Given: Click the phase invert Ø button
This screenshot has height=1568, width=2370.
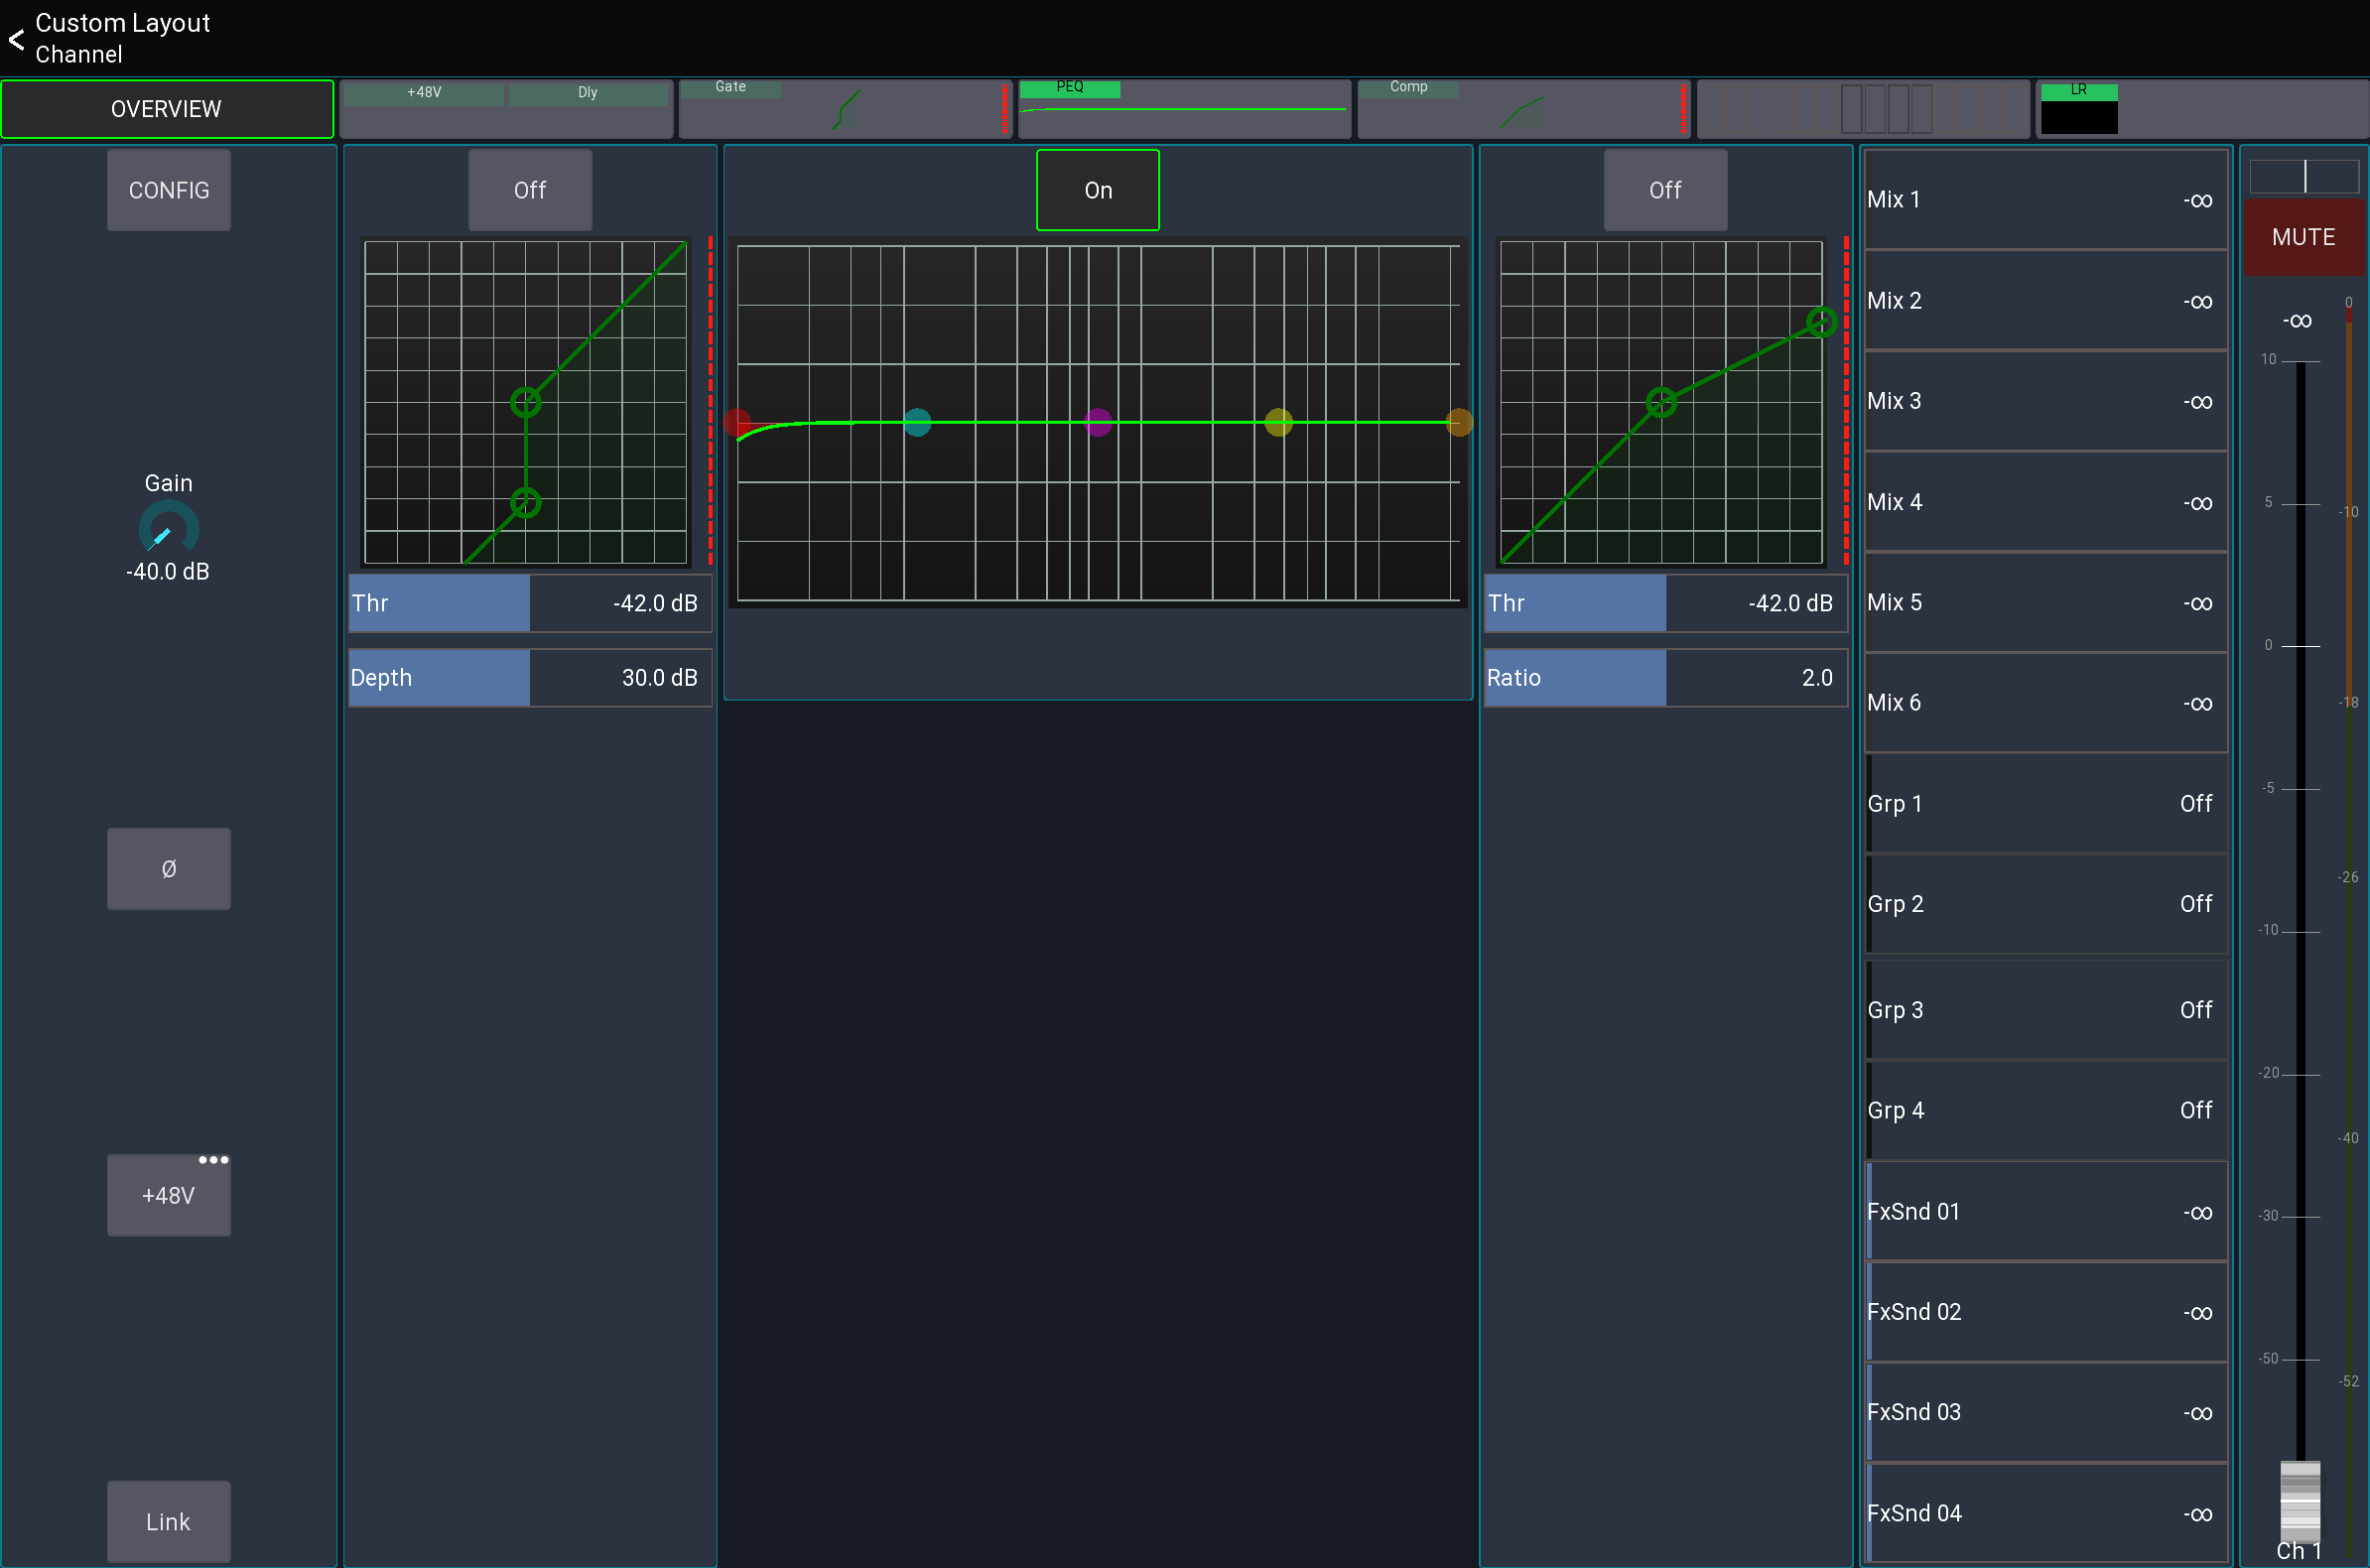Looking at the screenshot, I should coord(168,868).
